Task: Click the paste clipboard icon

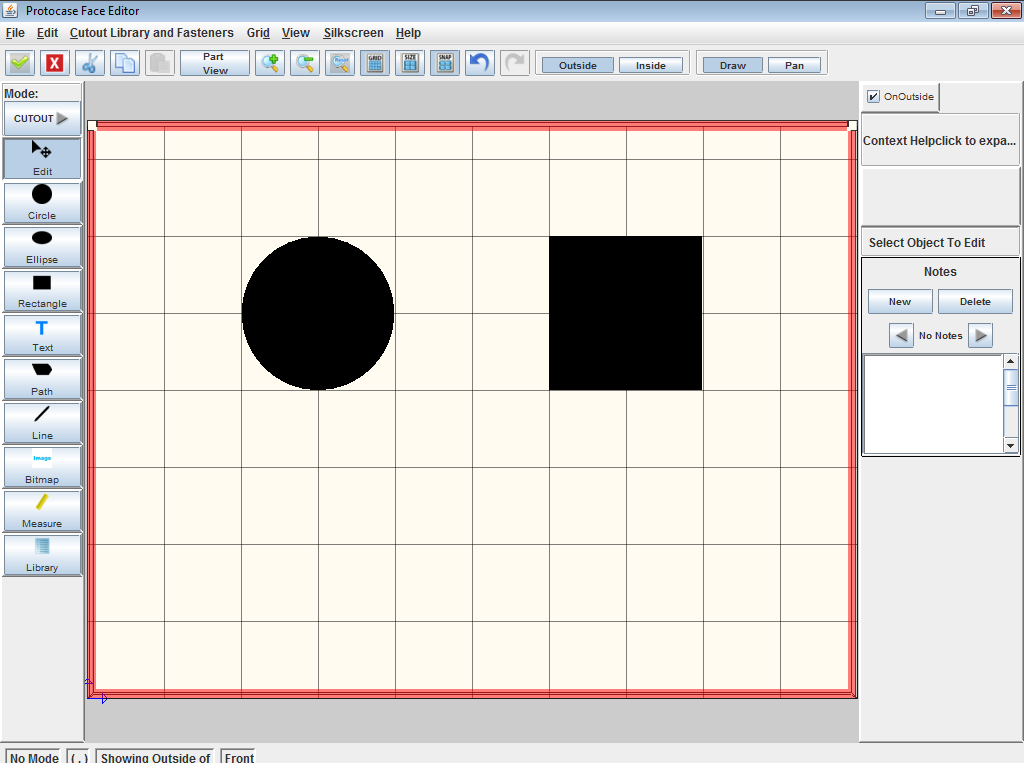Action: pyautogui.click(x=160, y=63)
